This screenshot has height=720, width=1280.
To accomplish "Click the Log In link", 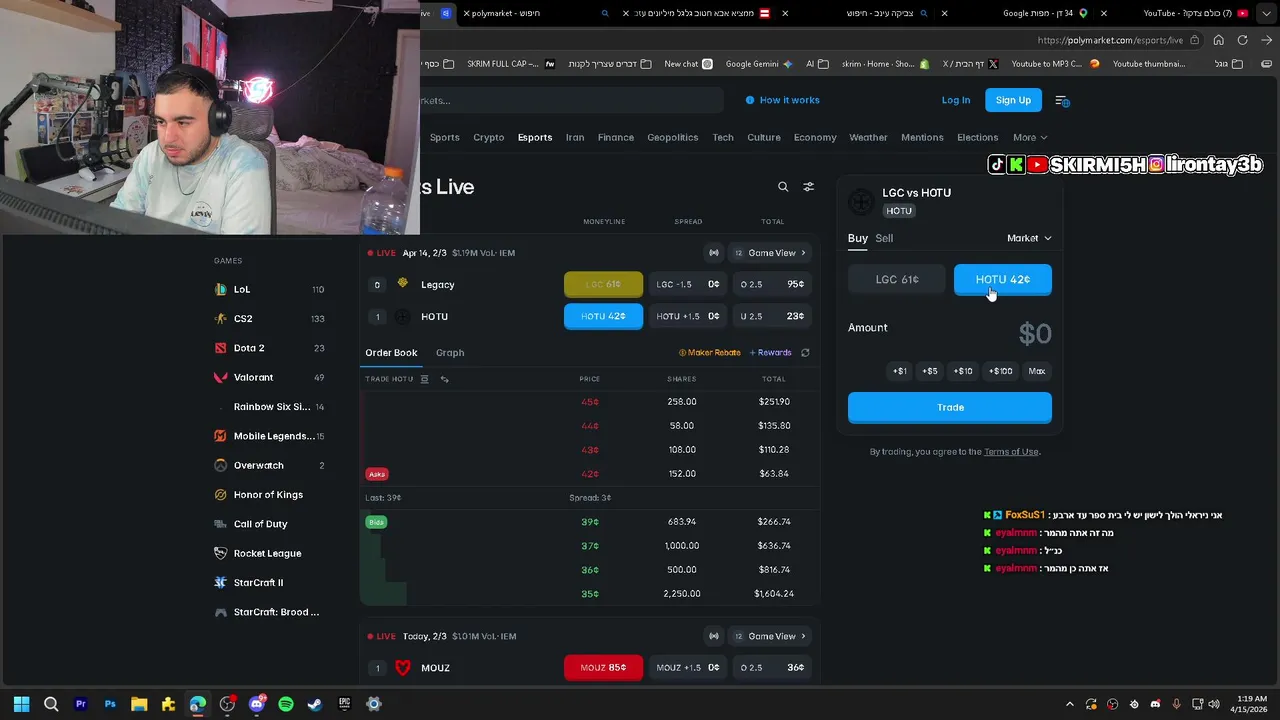I will 956,100.
